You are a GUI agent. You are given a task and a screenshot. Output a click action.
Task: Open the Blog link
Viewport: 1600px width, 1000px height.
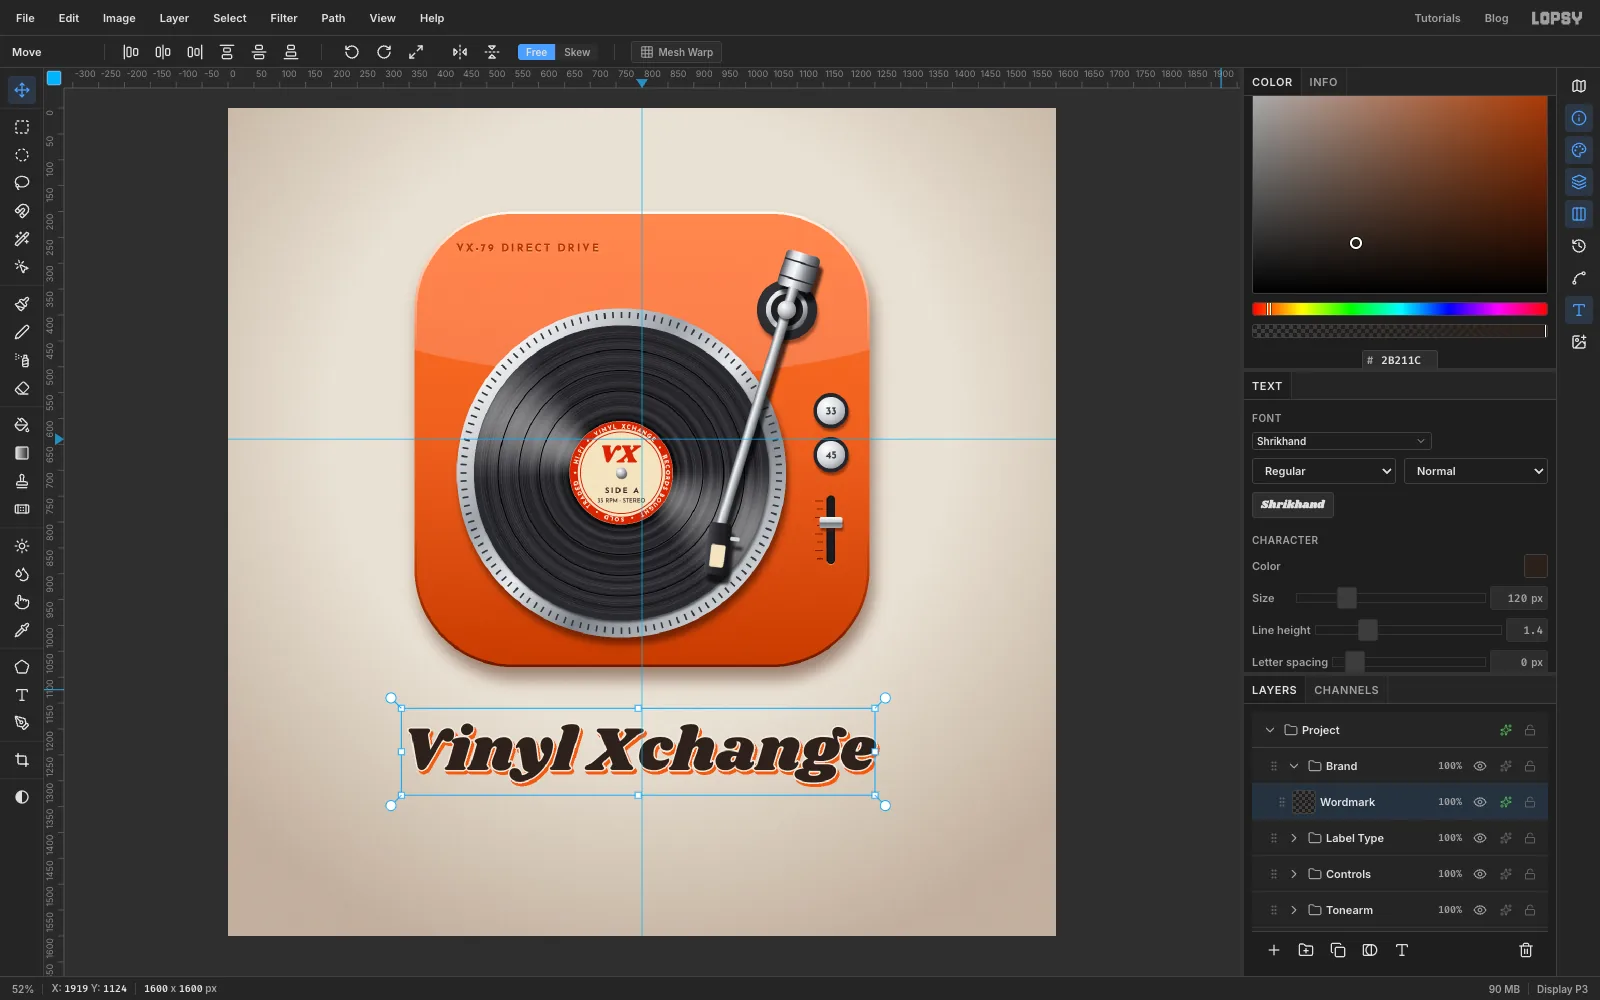[x=1496, y=18]
